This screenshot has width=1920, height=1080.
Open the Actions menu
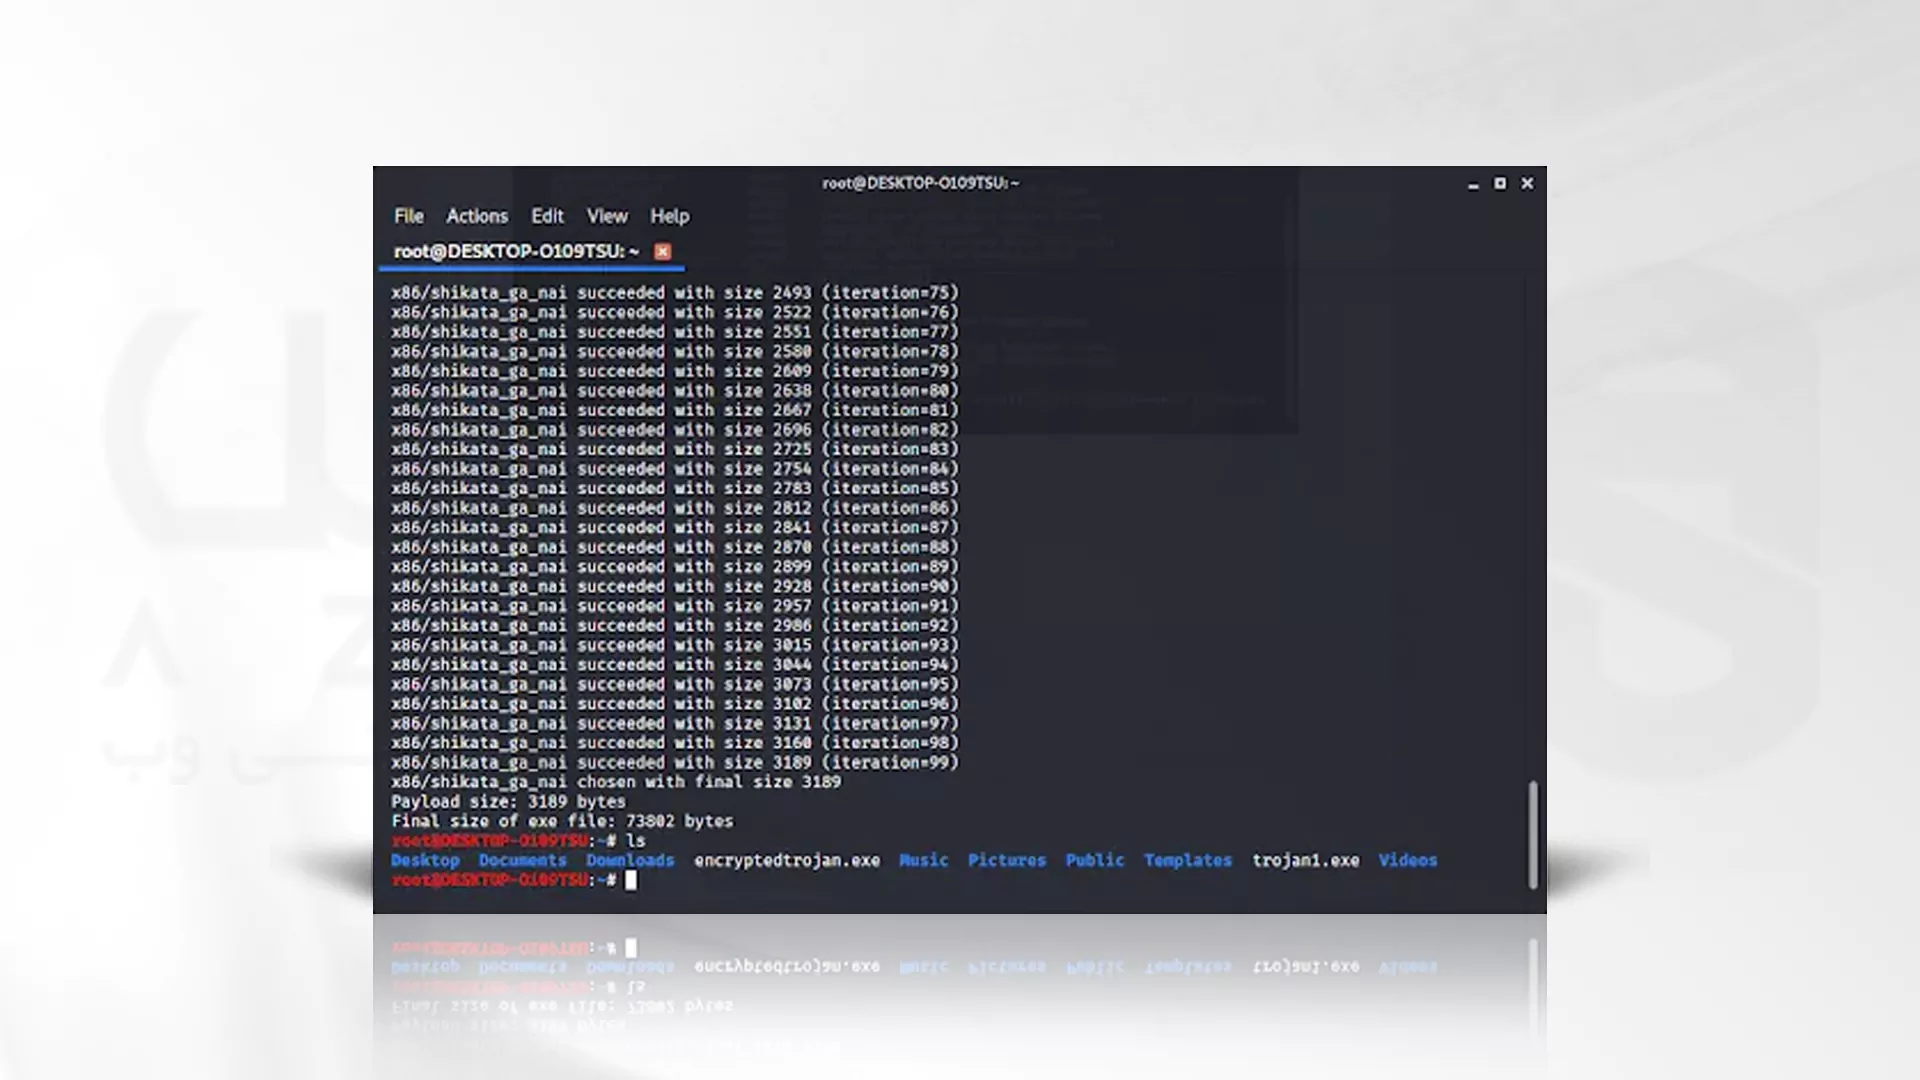[x=477, y=216]
